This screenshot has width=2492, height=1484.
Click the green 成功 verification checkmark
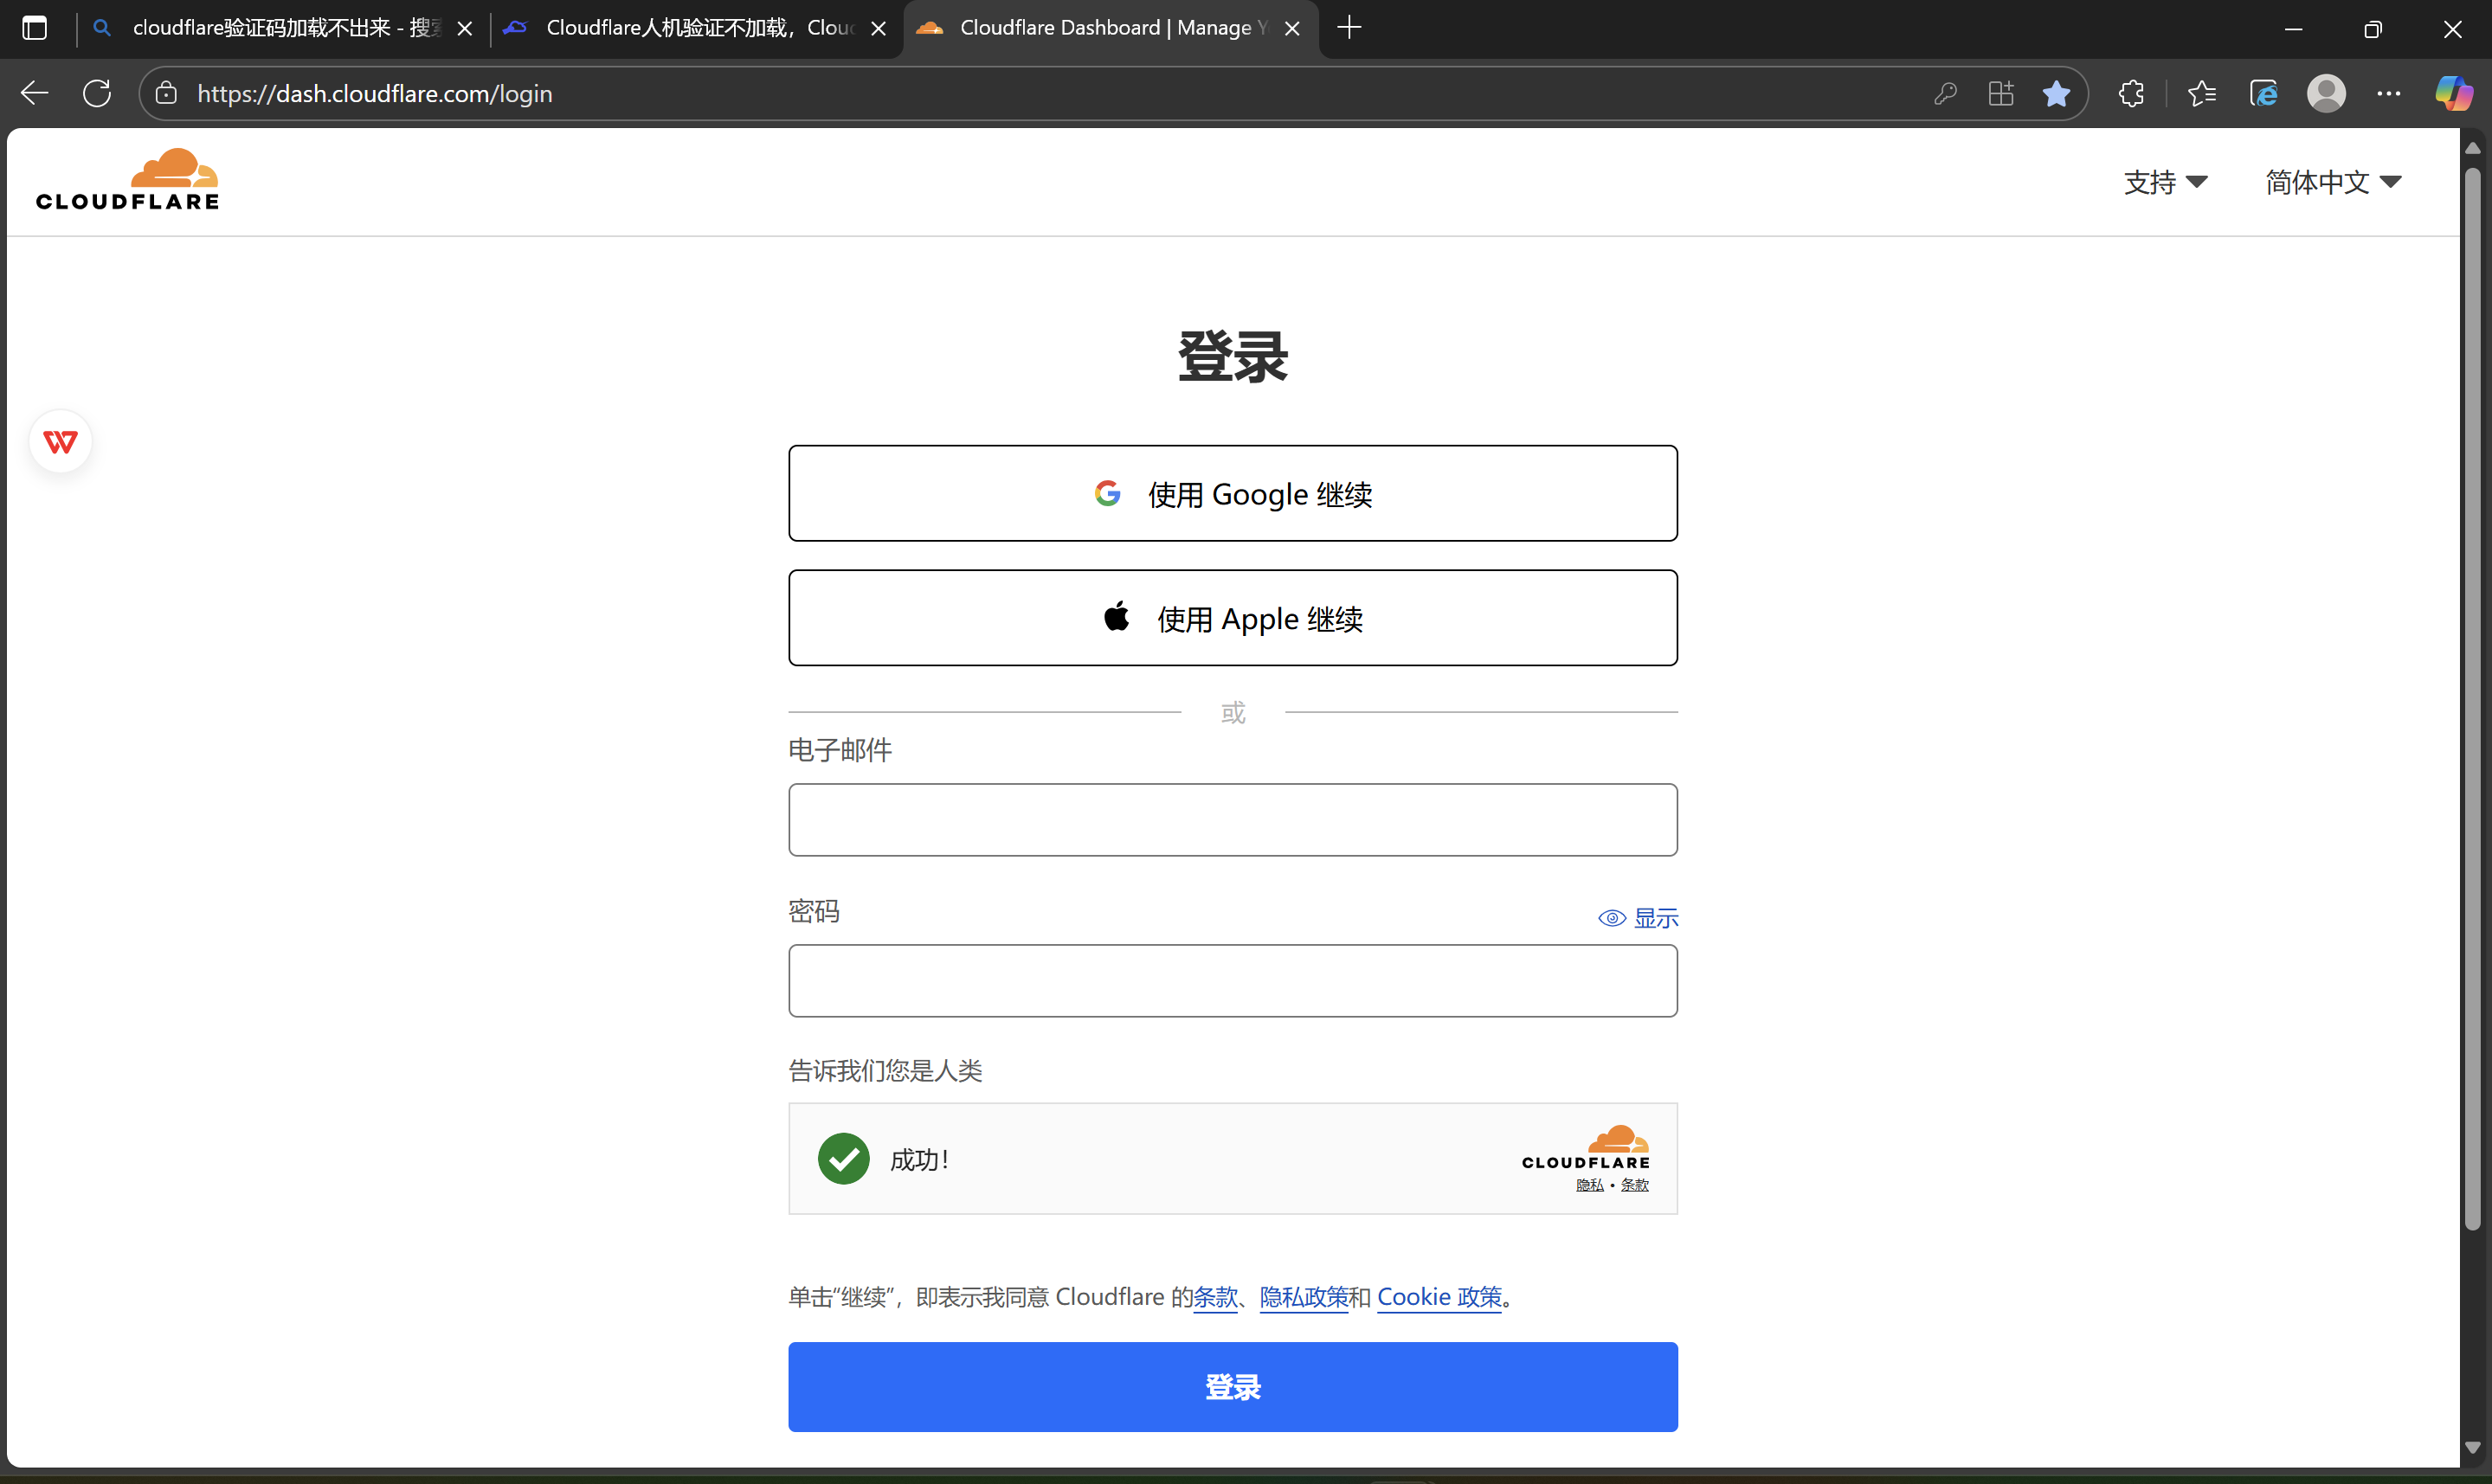pos(843,1159)
